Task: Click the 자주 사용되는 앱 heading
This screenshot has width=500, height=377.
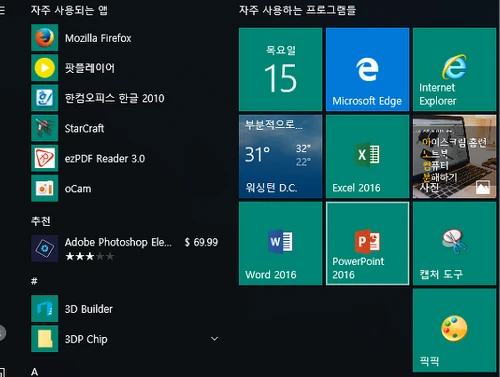Action: [69, 10]
